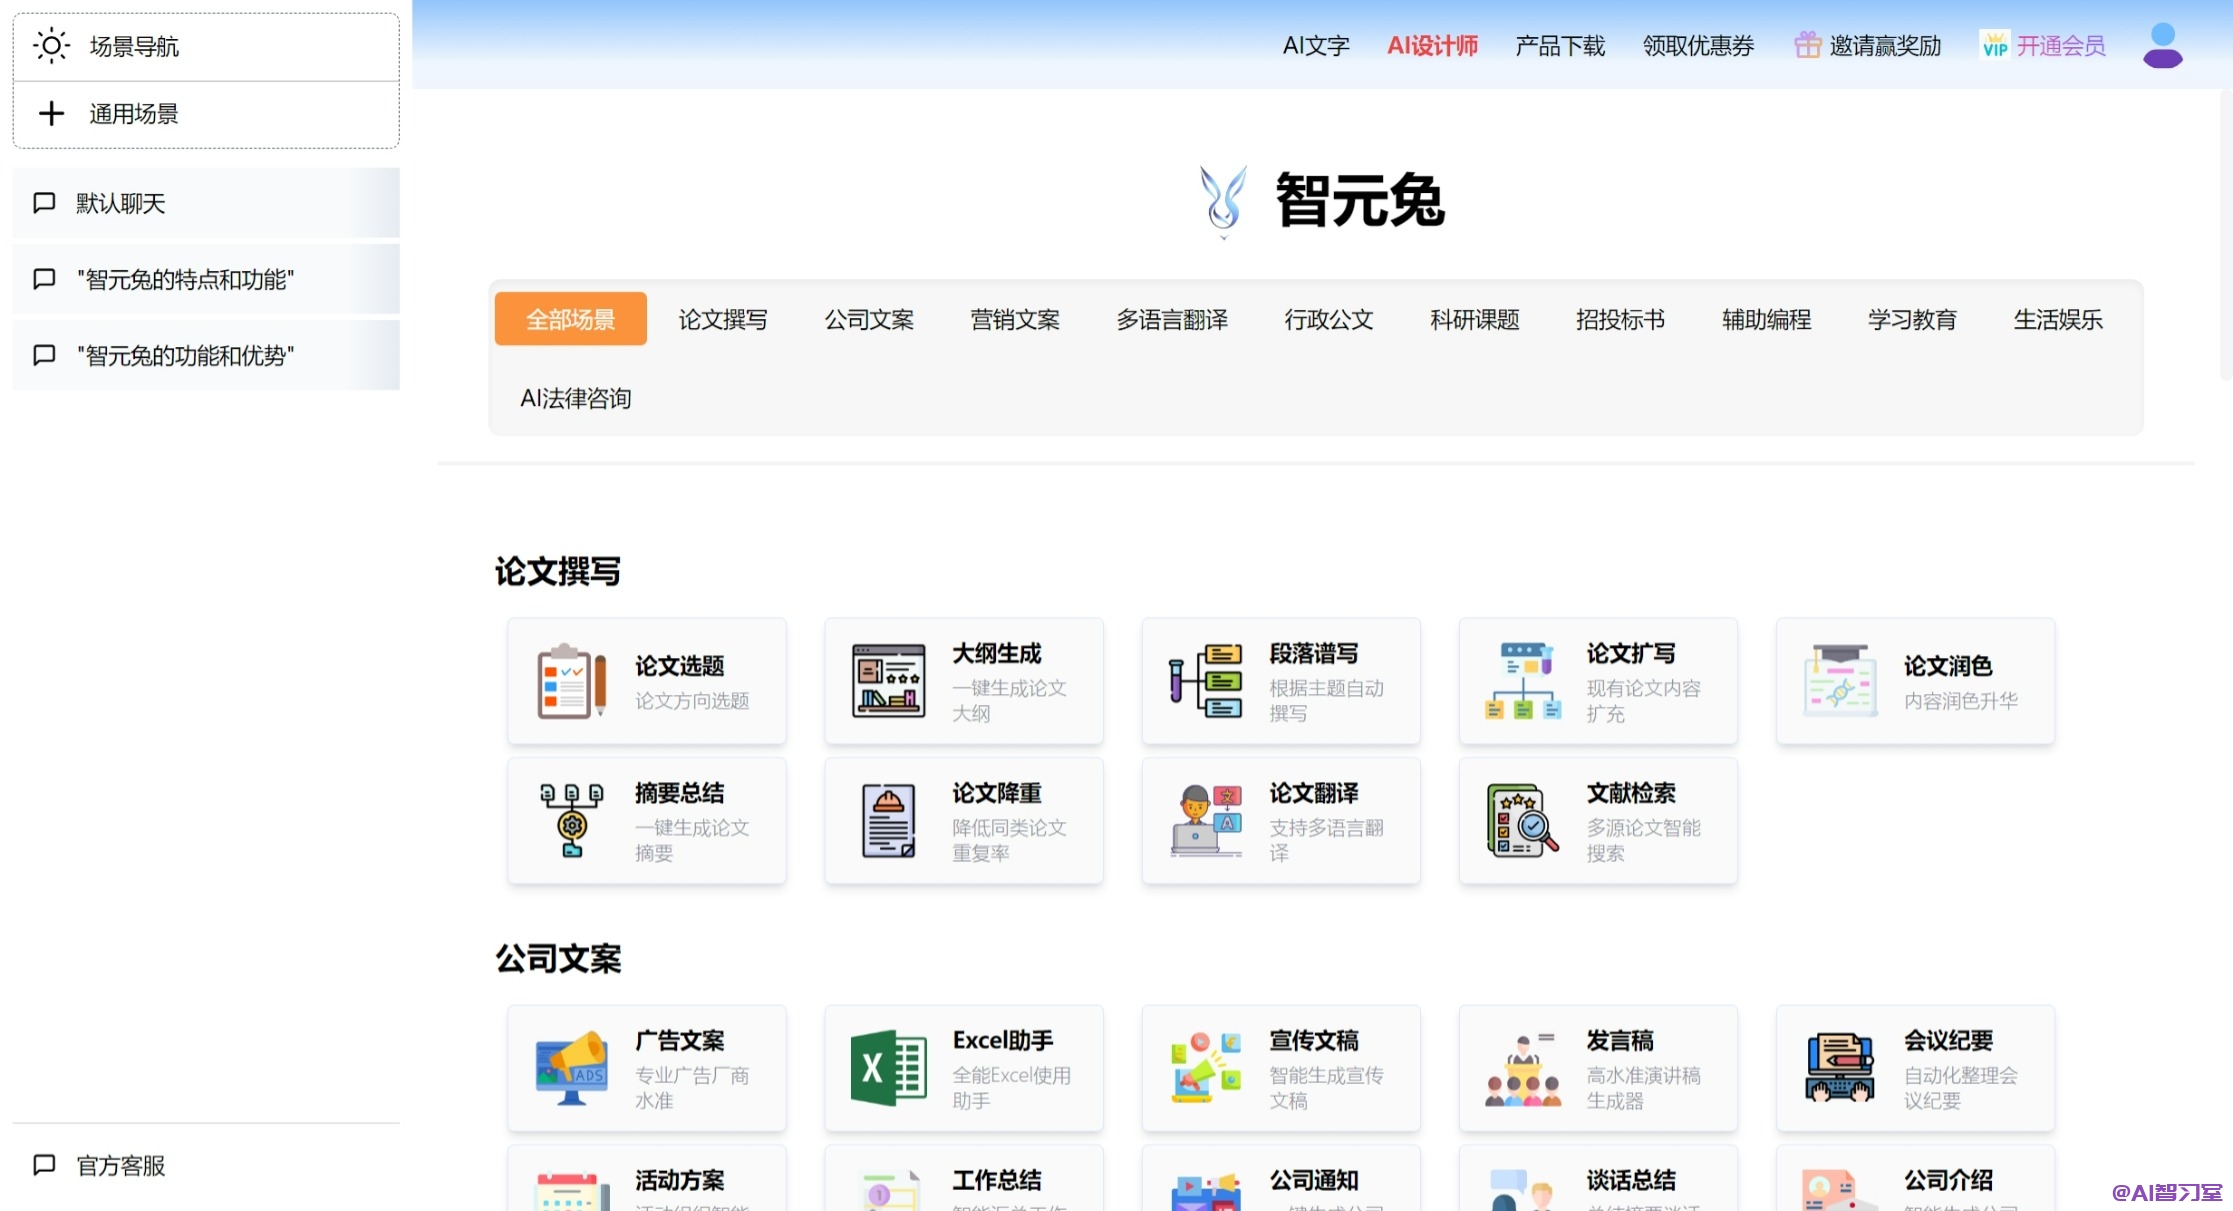Image resolution: width=2233 pixels, height=1211 pixels.
Task: Choose the AI法律咨询 tab
Action: tap(575, 398)
